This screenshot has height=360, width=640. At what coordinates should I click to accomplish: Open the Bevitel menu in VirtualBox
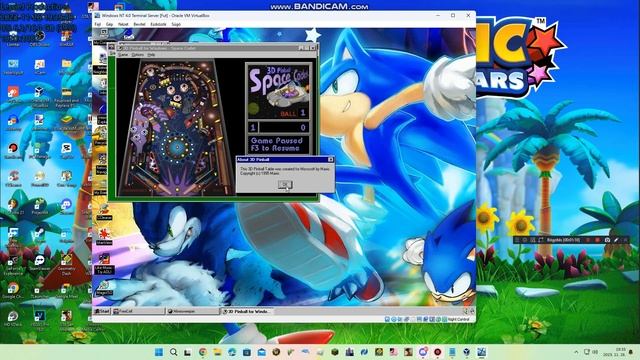click(x=139, y=24)
